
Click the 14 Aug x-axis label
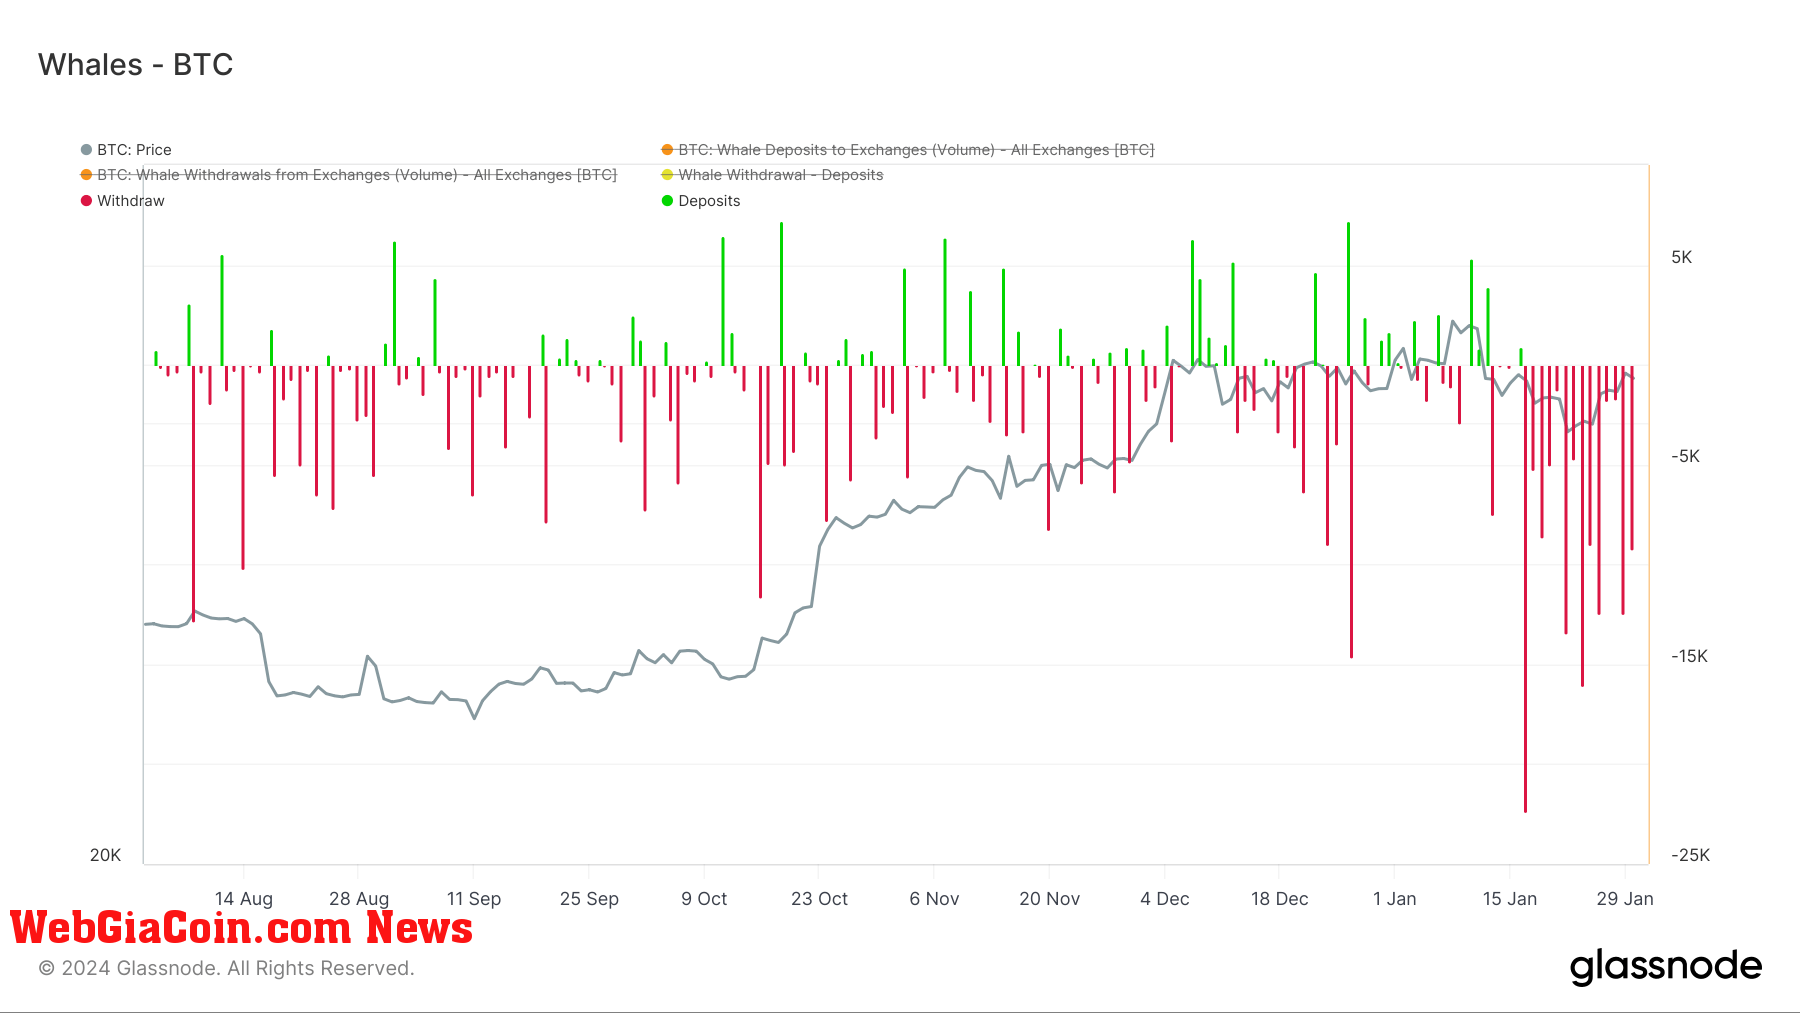[244, 899]
